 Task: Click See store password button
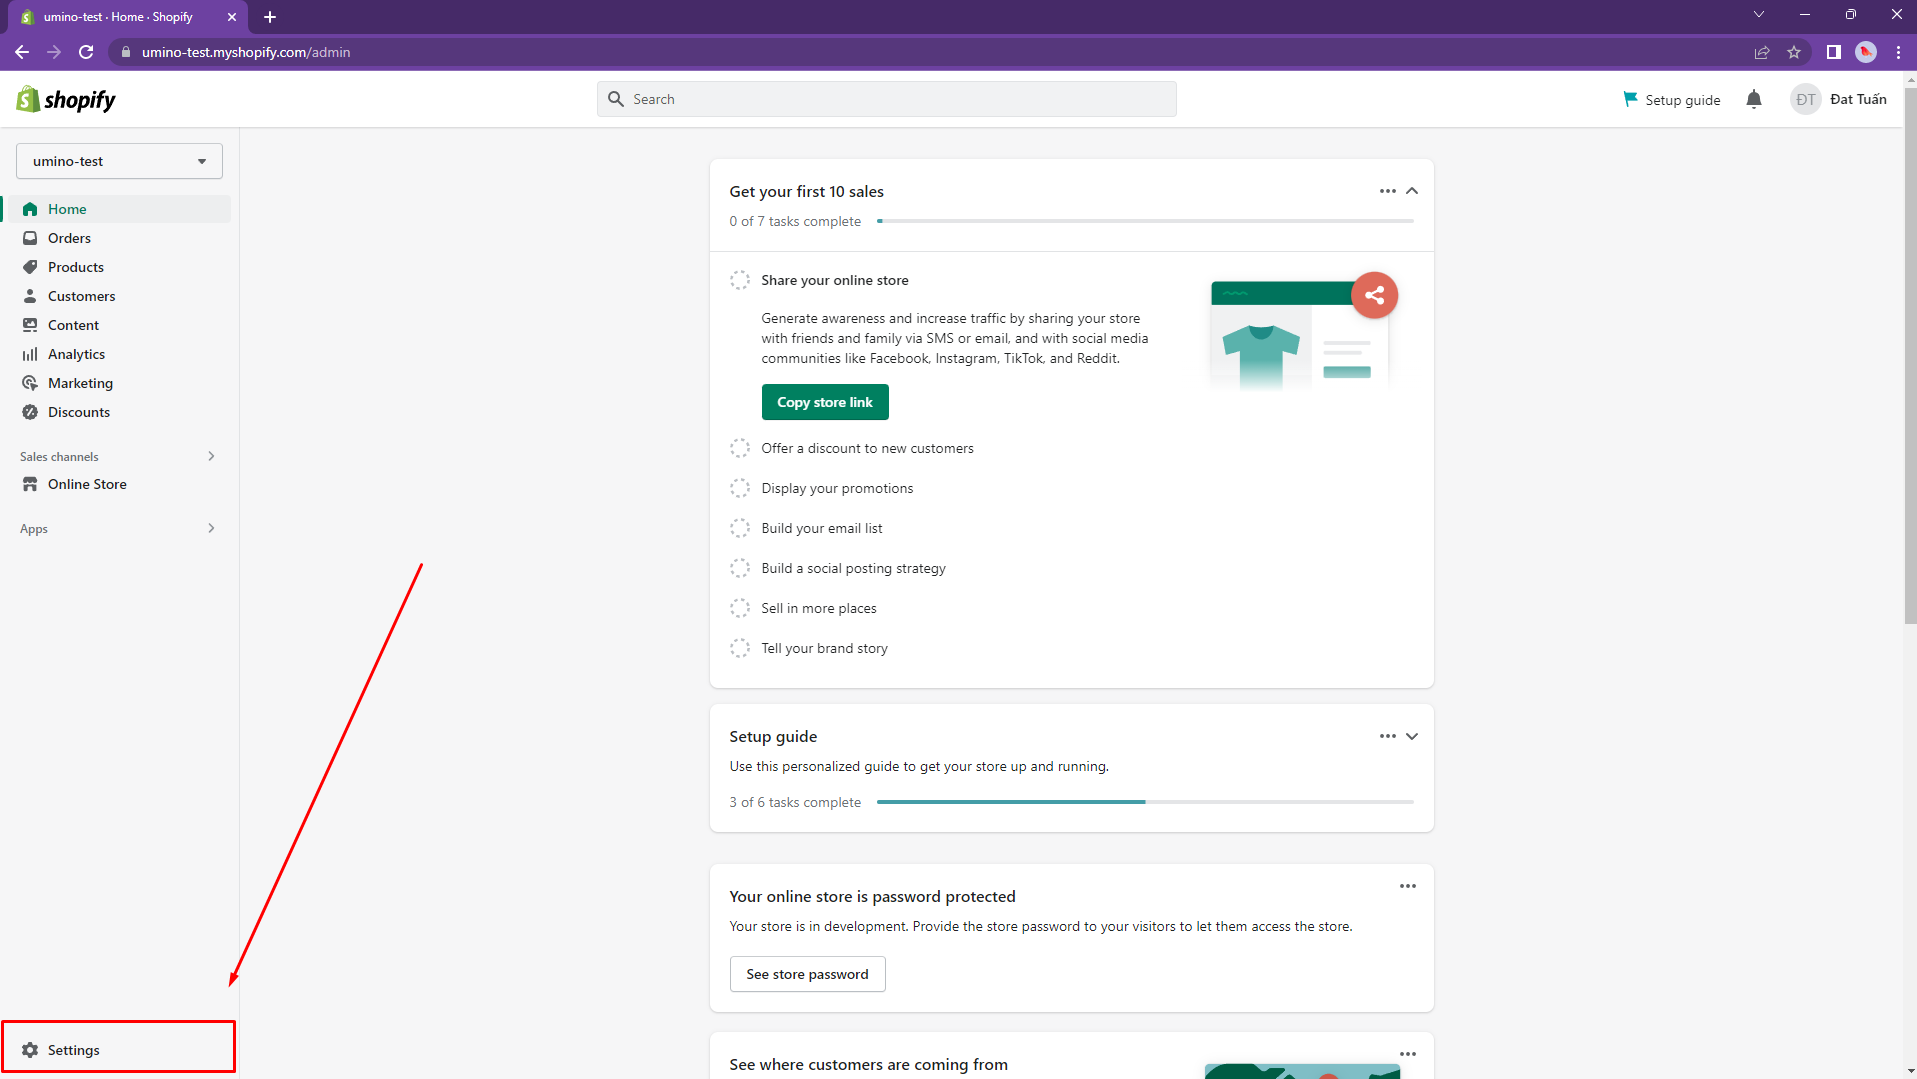(807, 974)
